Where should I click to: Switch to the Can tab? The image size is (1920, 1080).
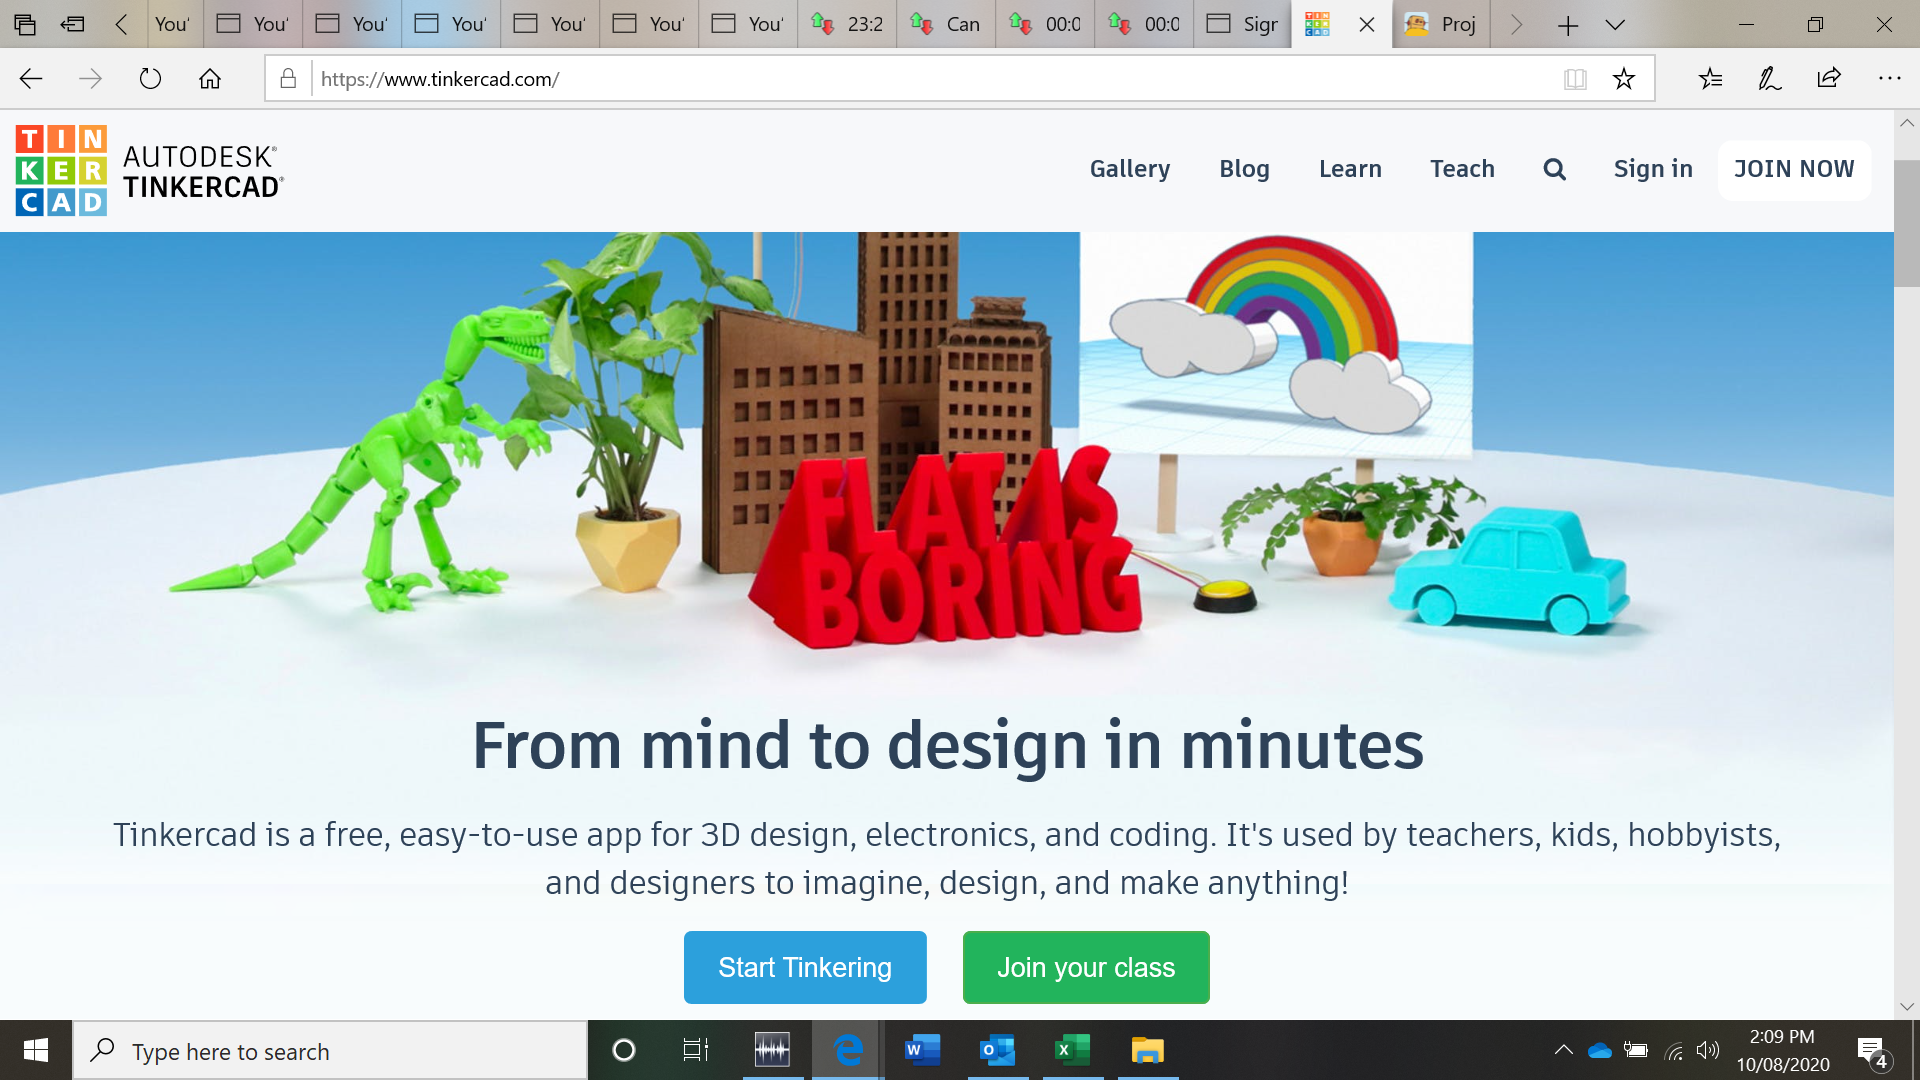[x=946, y=24]
